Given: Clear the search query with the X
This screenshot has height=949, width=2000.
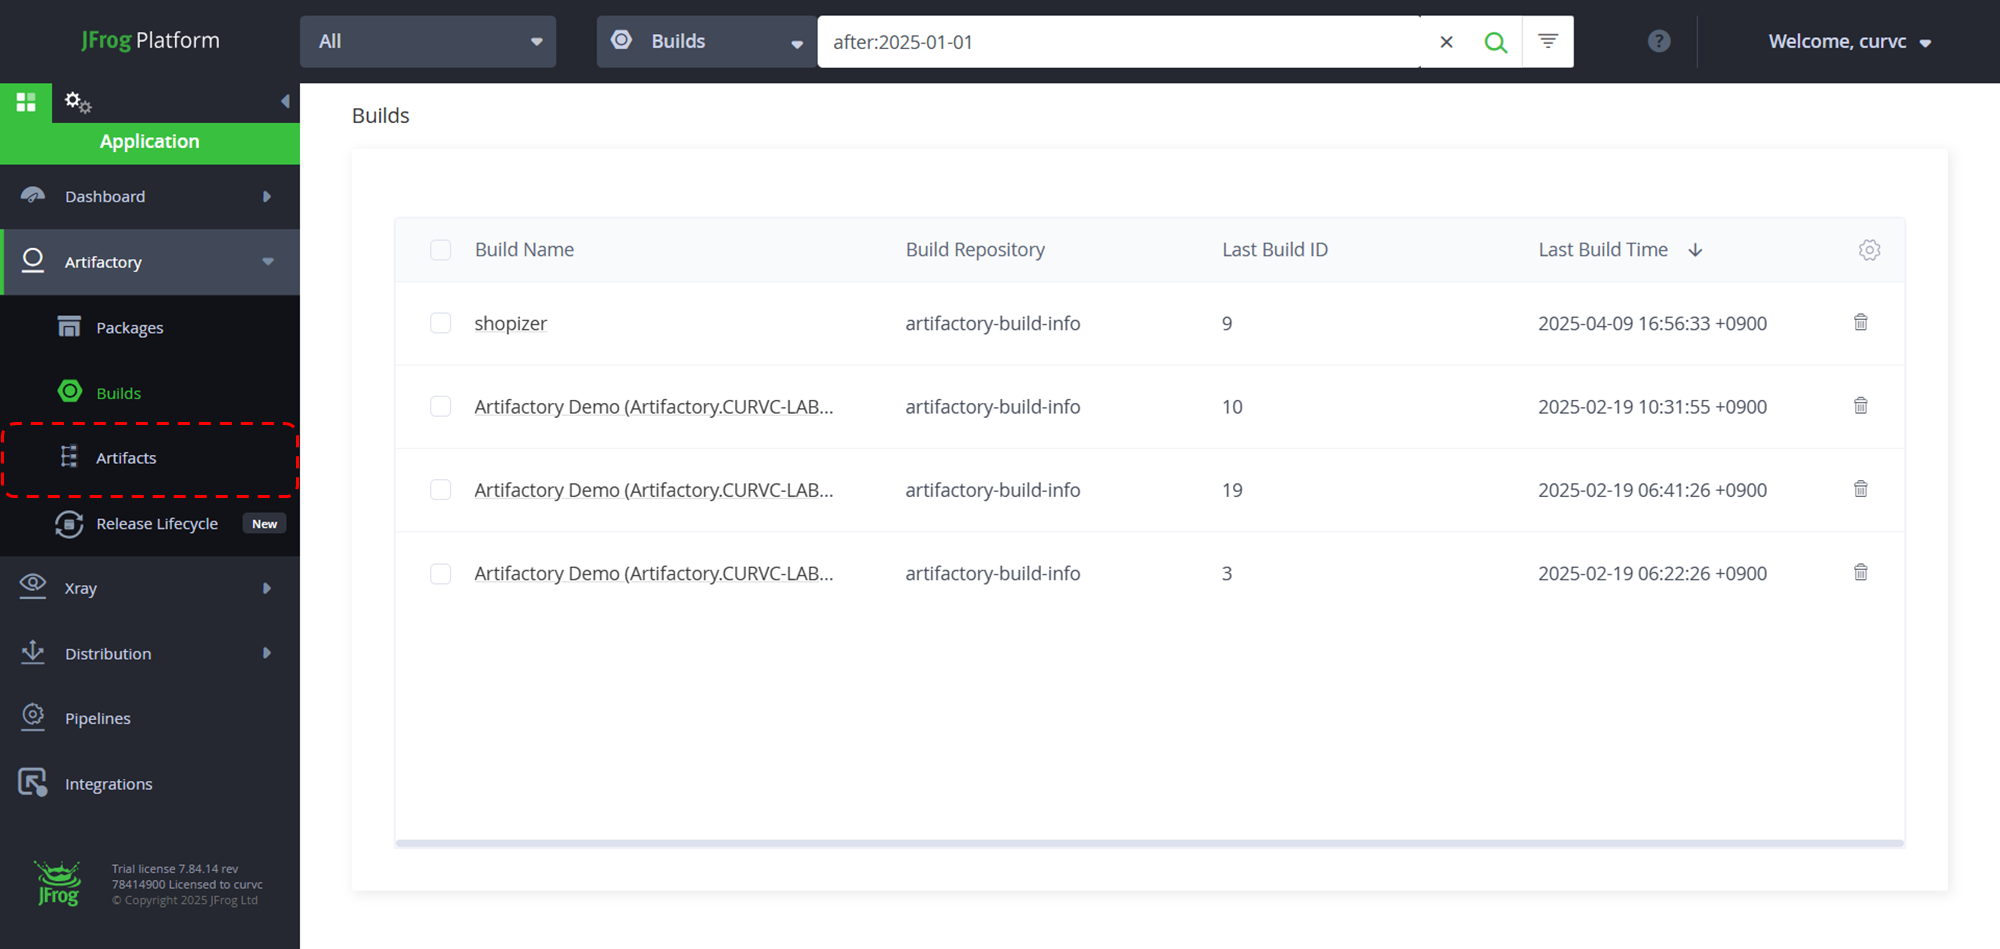Looking at the screenshot, I should click(x=1446, y=42).
